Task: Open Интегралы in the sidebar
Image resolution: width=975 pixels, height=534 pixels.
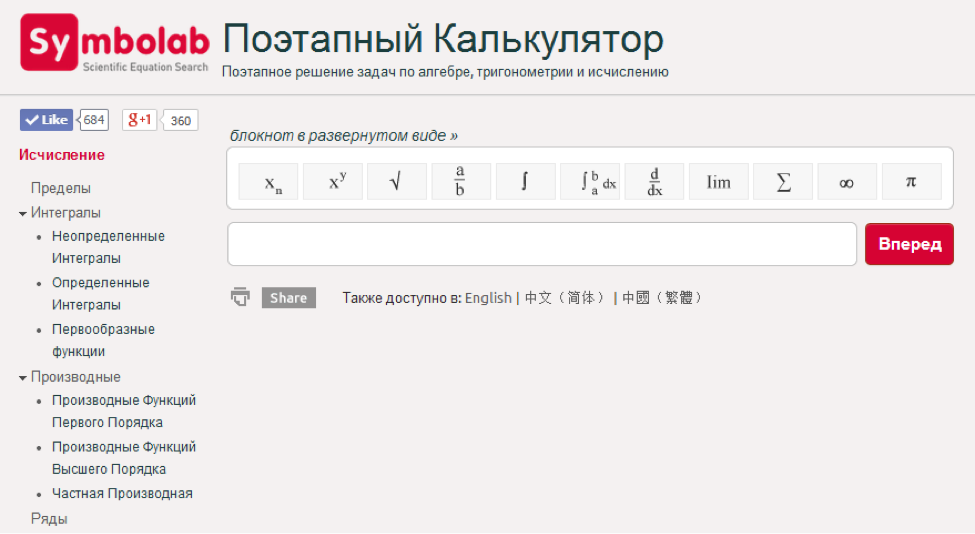Action: [66, 213]
